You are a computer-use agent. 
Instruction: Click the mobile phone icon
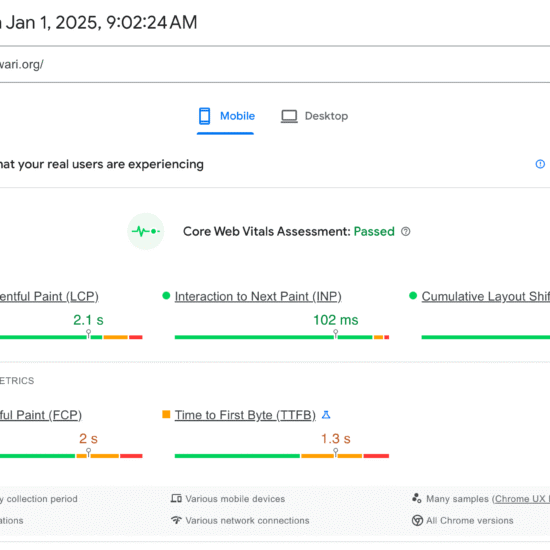click(x=204, y=116)
